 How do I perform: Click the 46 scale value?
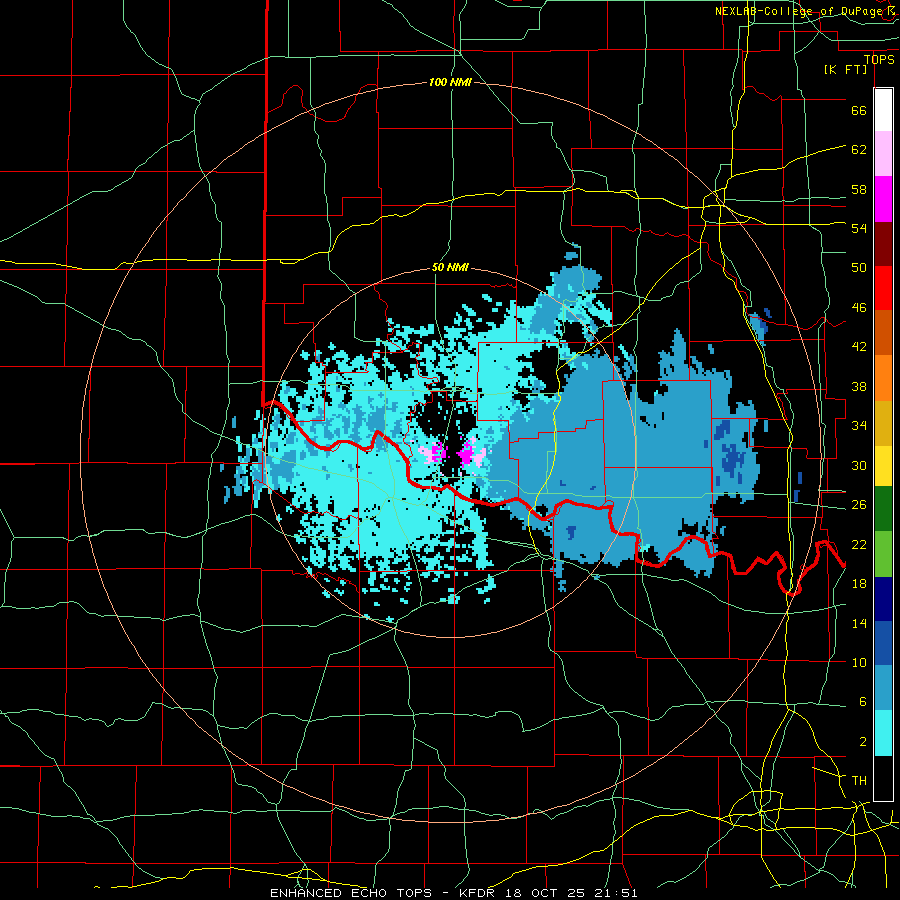point(859,308)
